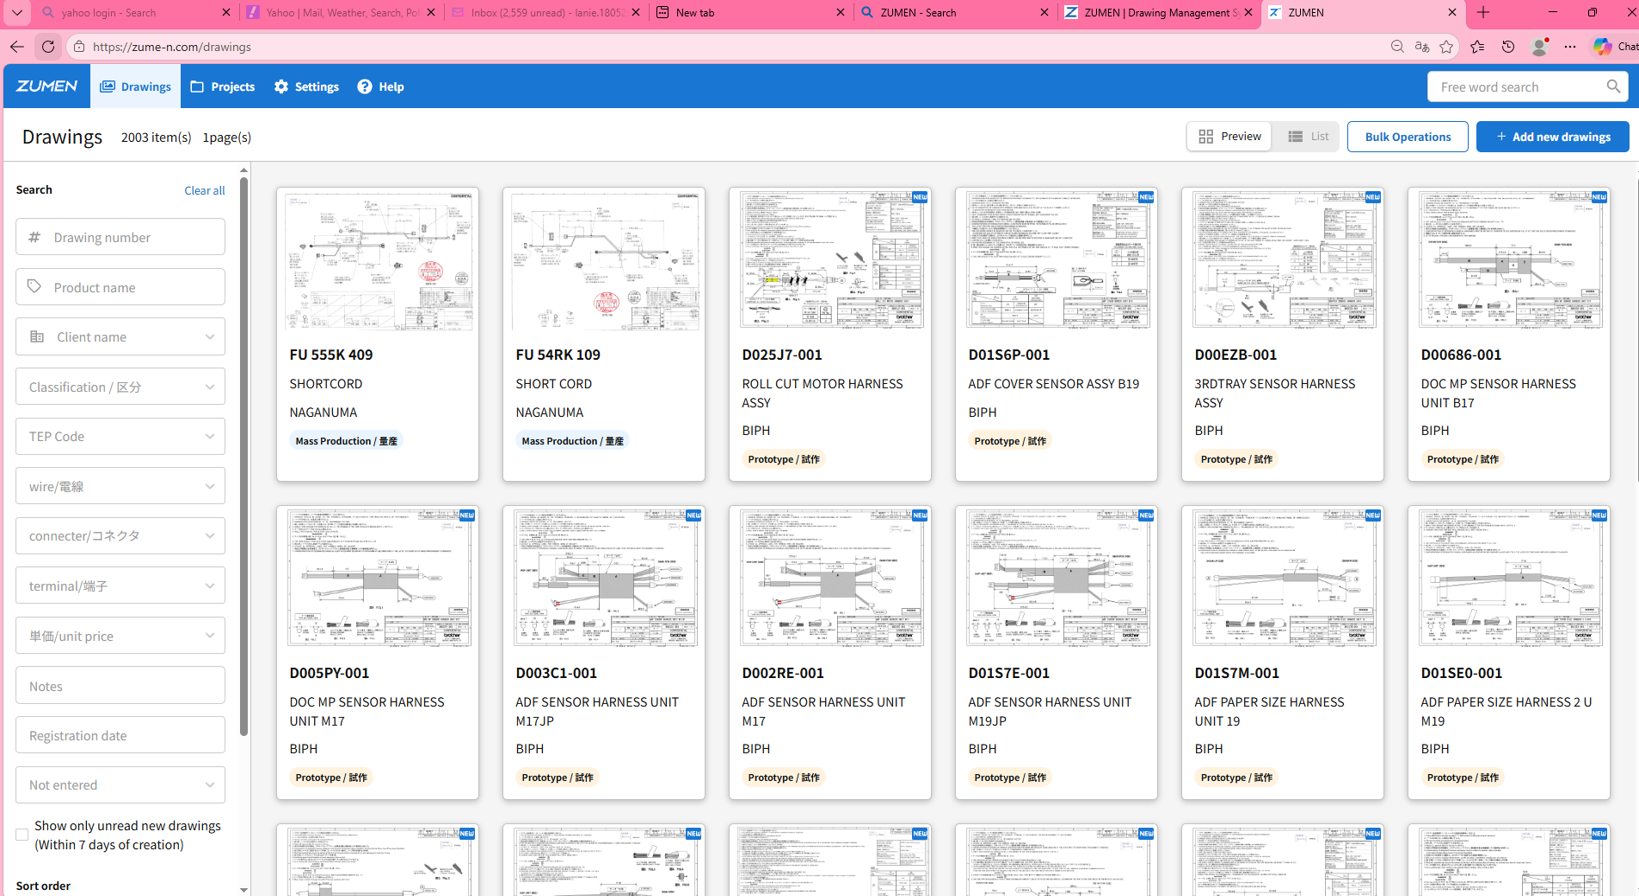Open a new browser tab
The image size is (1639, 896).
(1483, 13)
